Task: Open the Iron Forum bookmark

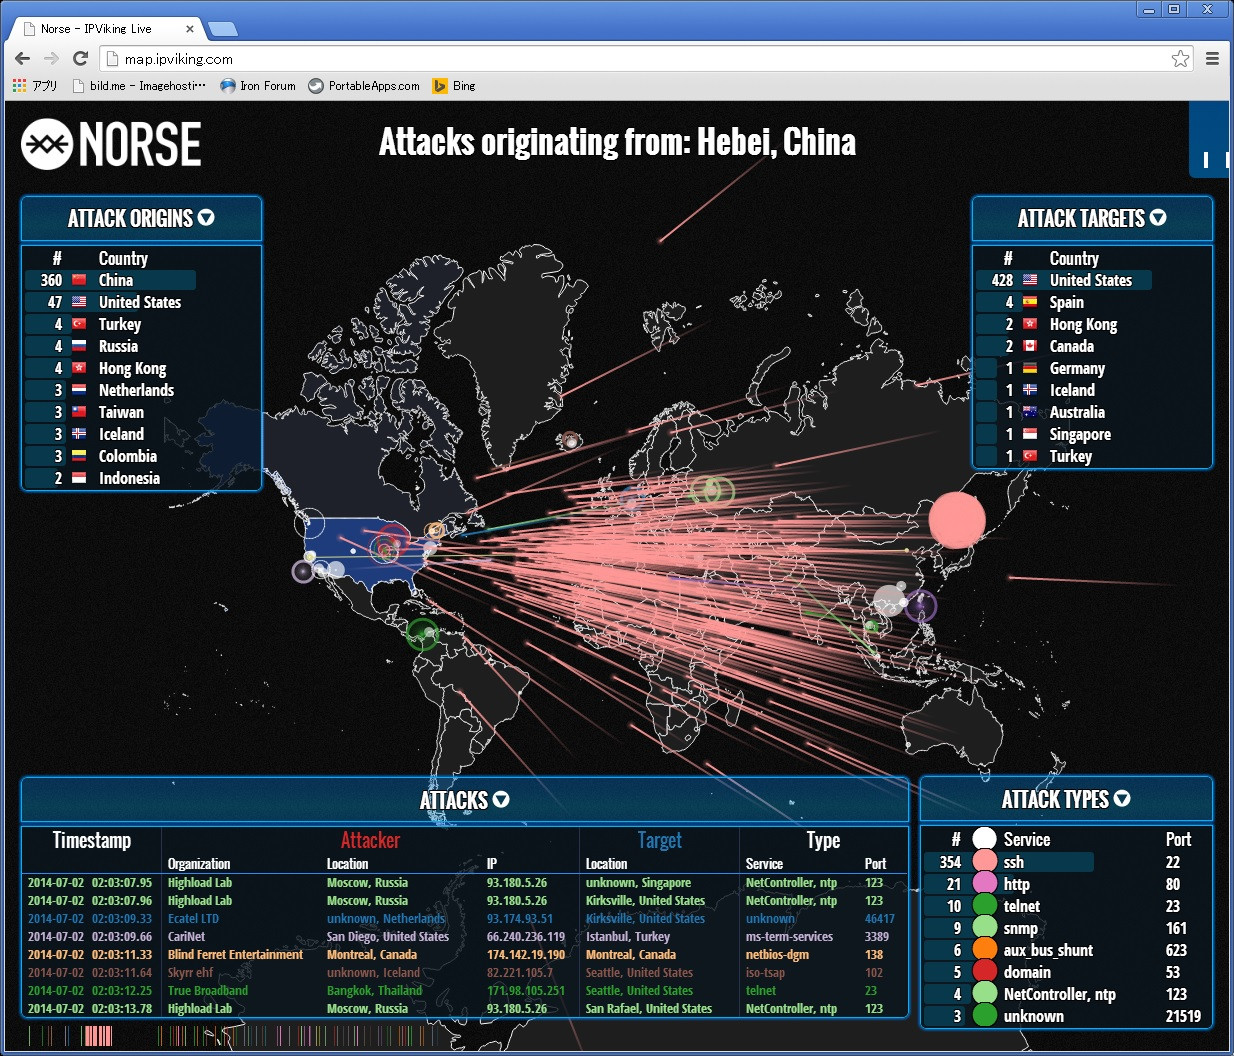Action: point(258,86)
